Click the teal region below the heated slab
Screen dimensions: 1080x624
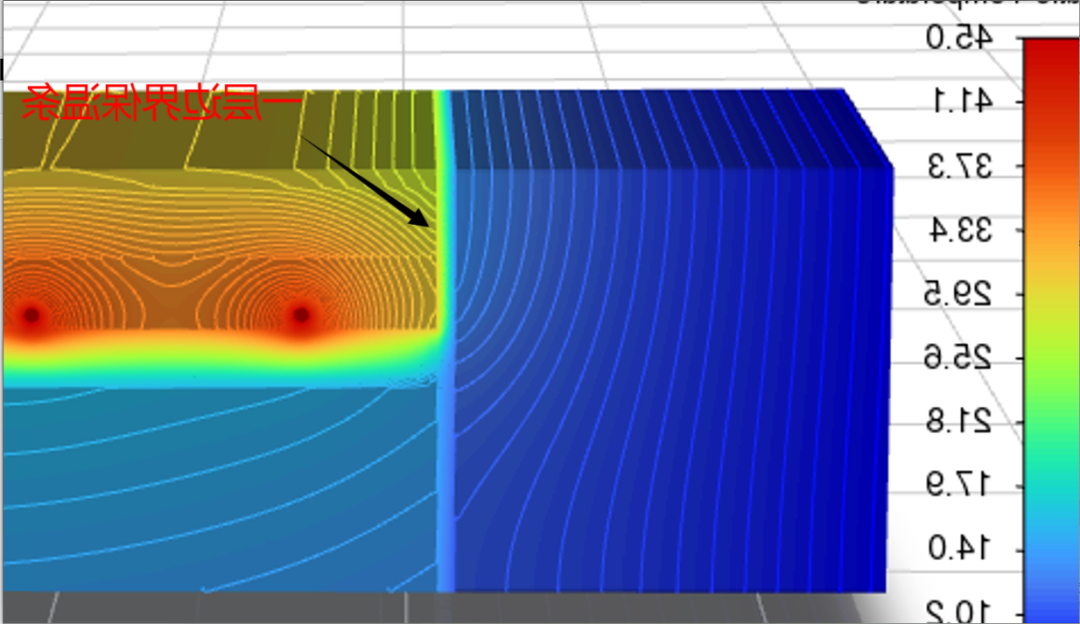point(220,480)
